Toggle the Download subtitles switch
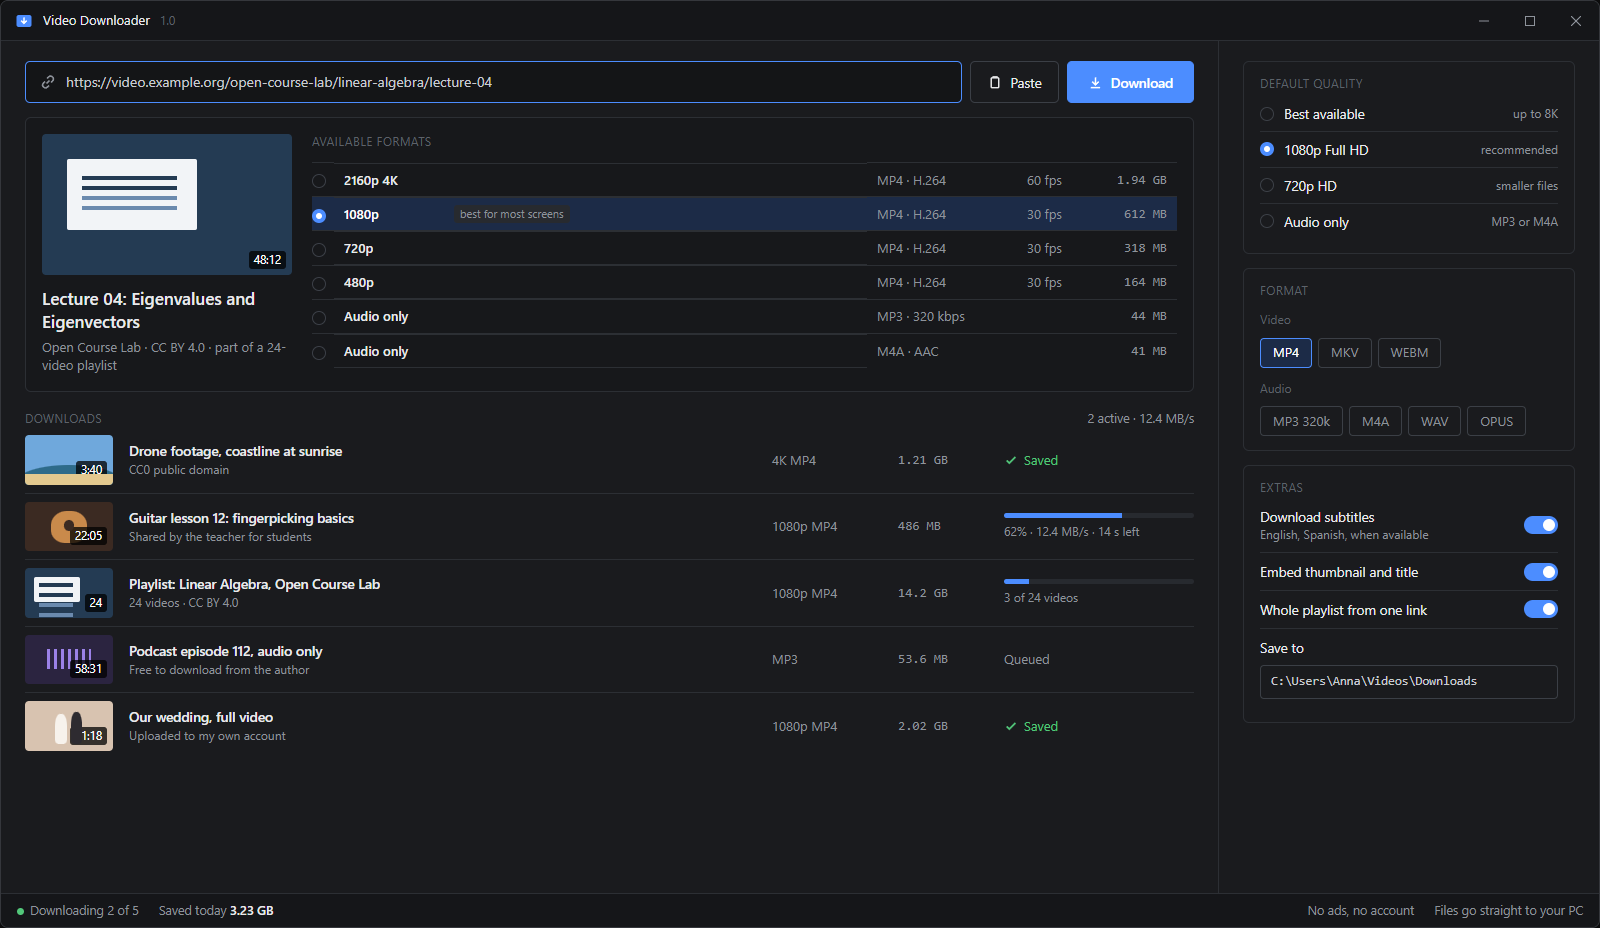Image resolution: width=1600 pixels, height=928 pixels. pos(1541,525)
